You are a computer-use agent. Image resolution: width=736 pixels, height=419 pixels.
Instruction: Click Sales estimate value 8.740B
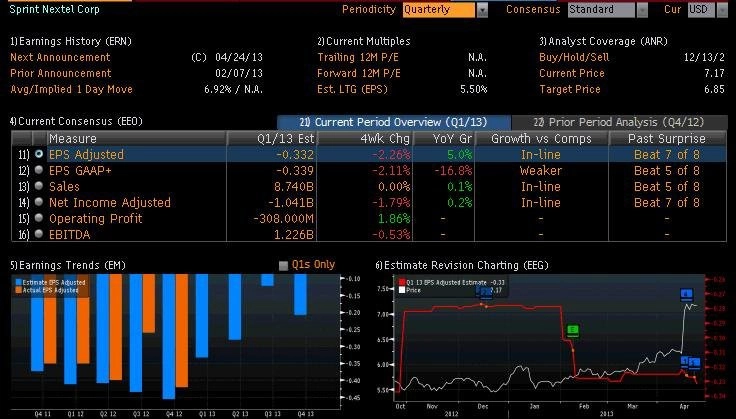293,186
